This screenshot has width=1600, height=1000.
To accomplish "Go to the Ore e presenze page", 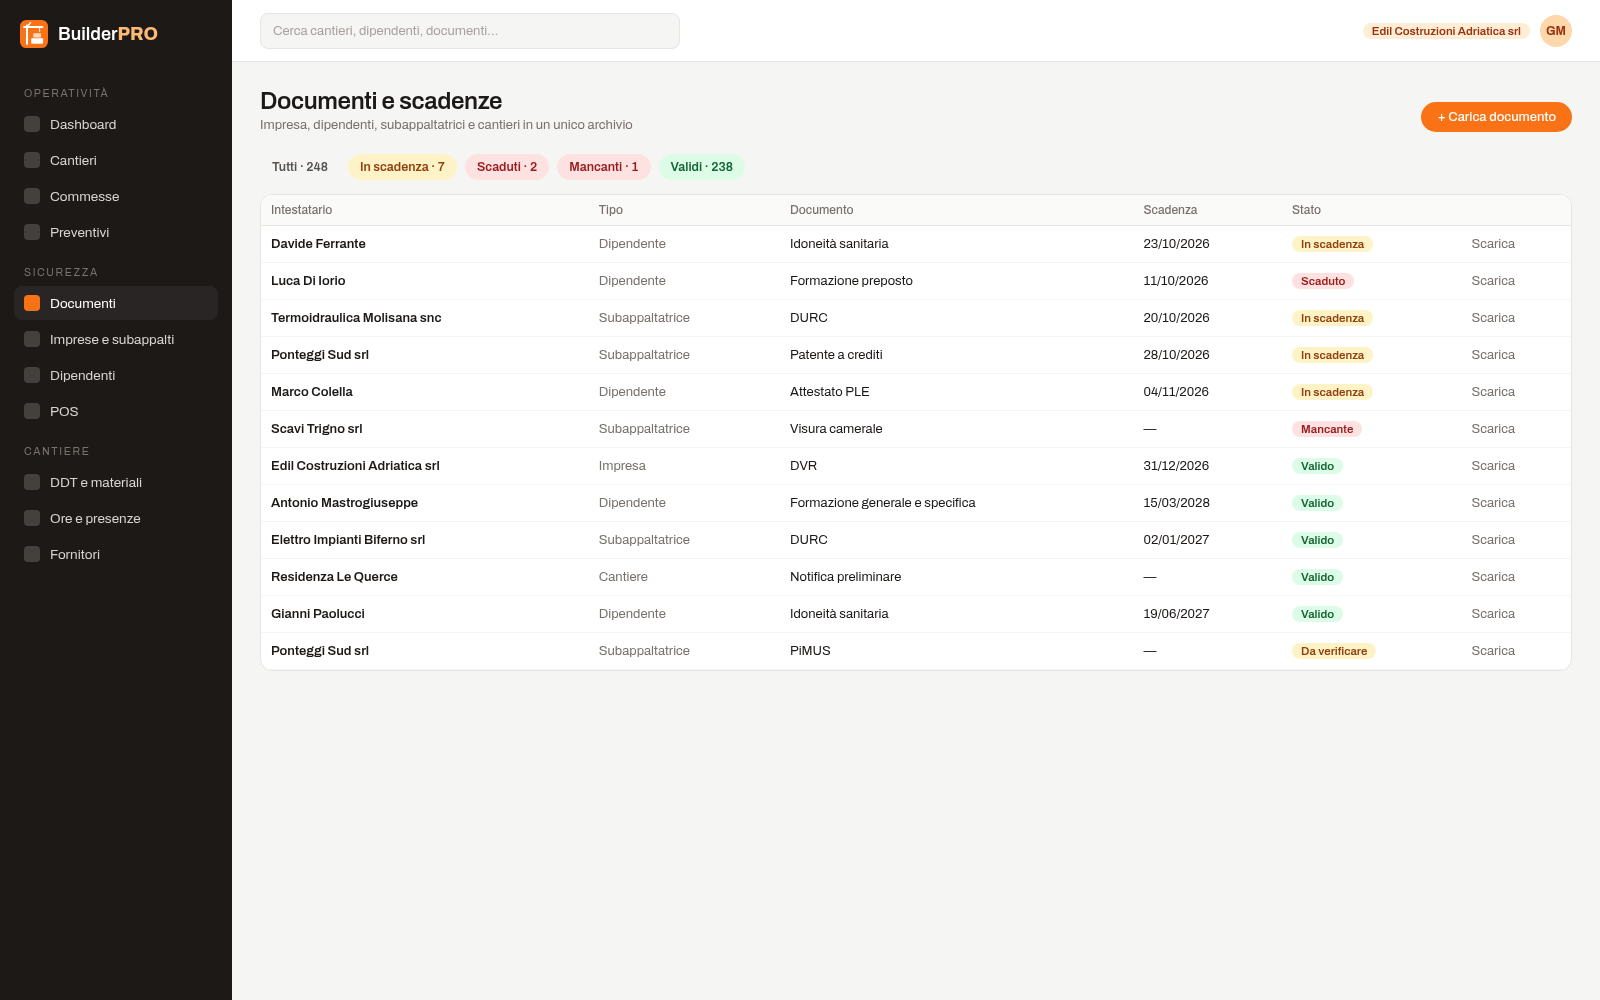I will point(116,518).
